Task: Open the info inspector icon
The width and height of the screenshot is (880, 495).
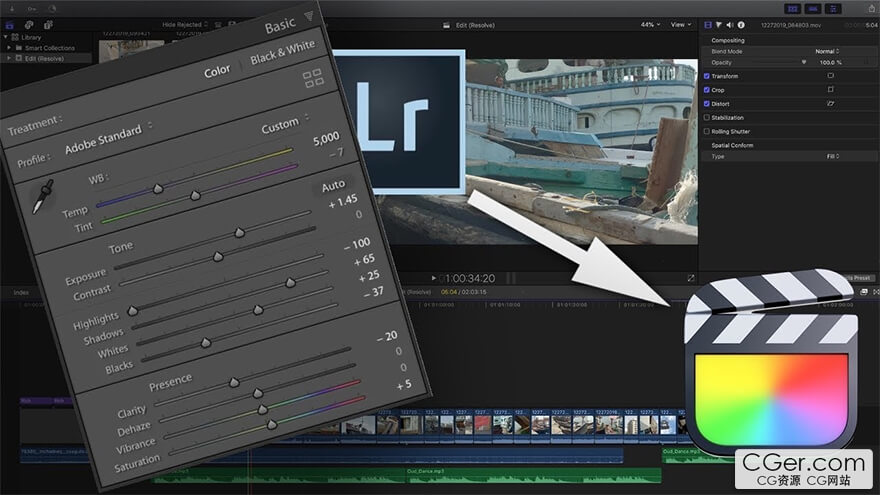Action: [740, 24]
